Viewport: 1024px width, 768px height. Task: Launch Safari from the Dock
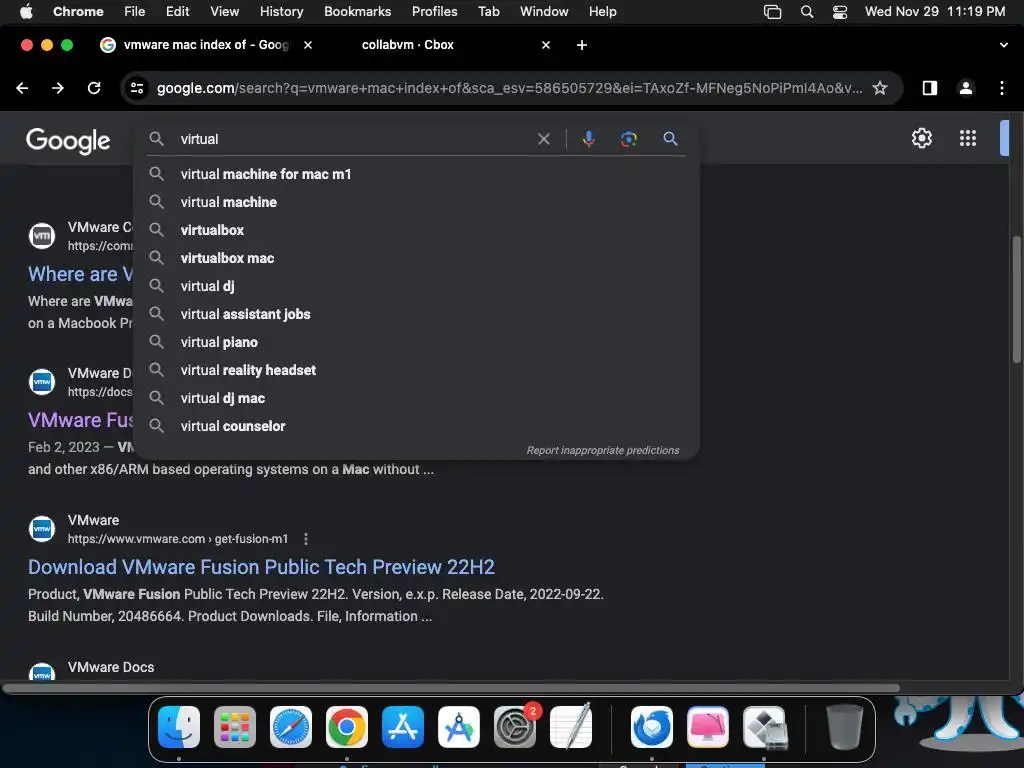pos(291,727)
